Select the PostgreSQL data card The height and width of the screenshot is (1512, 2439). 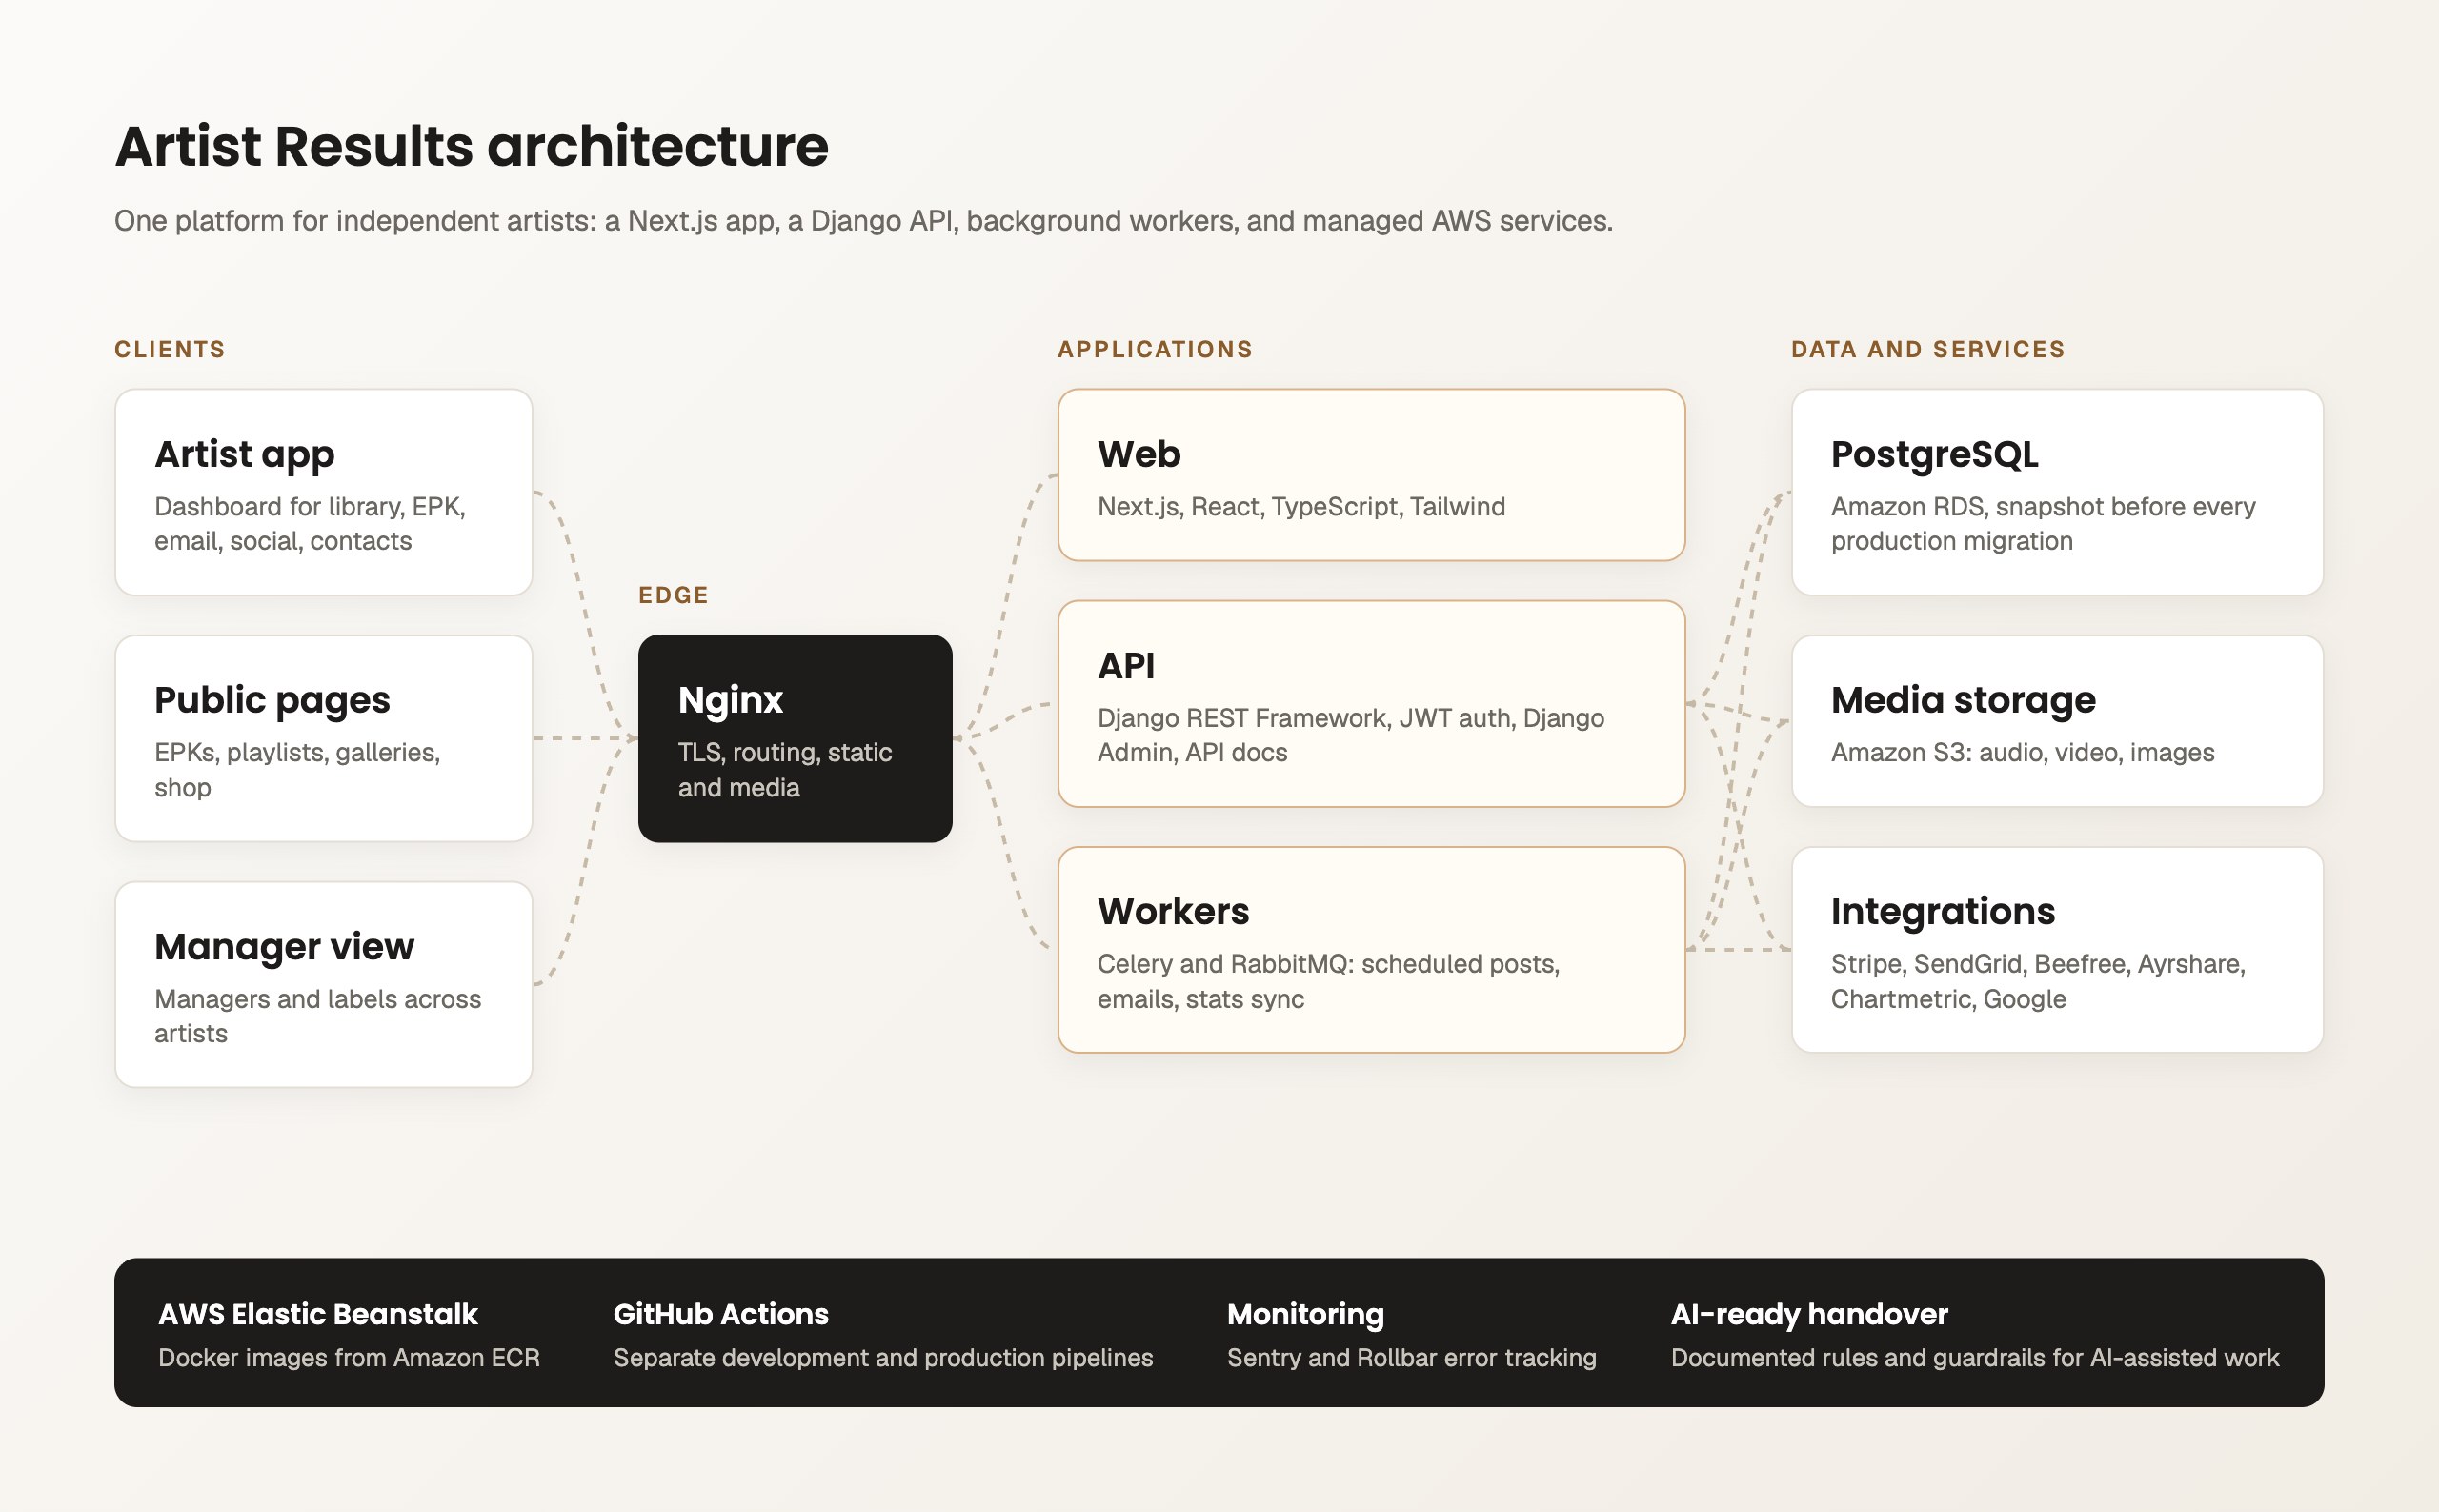pos(2057,492)
